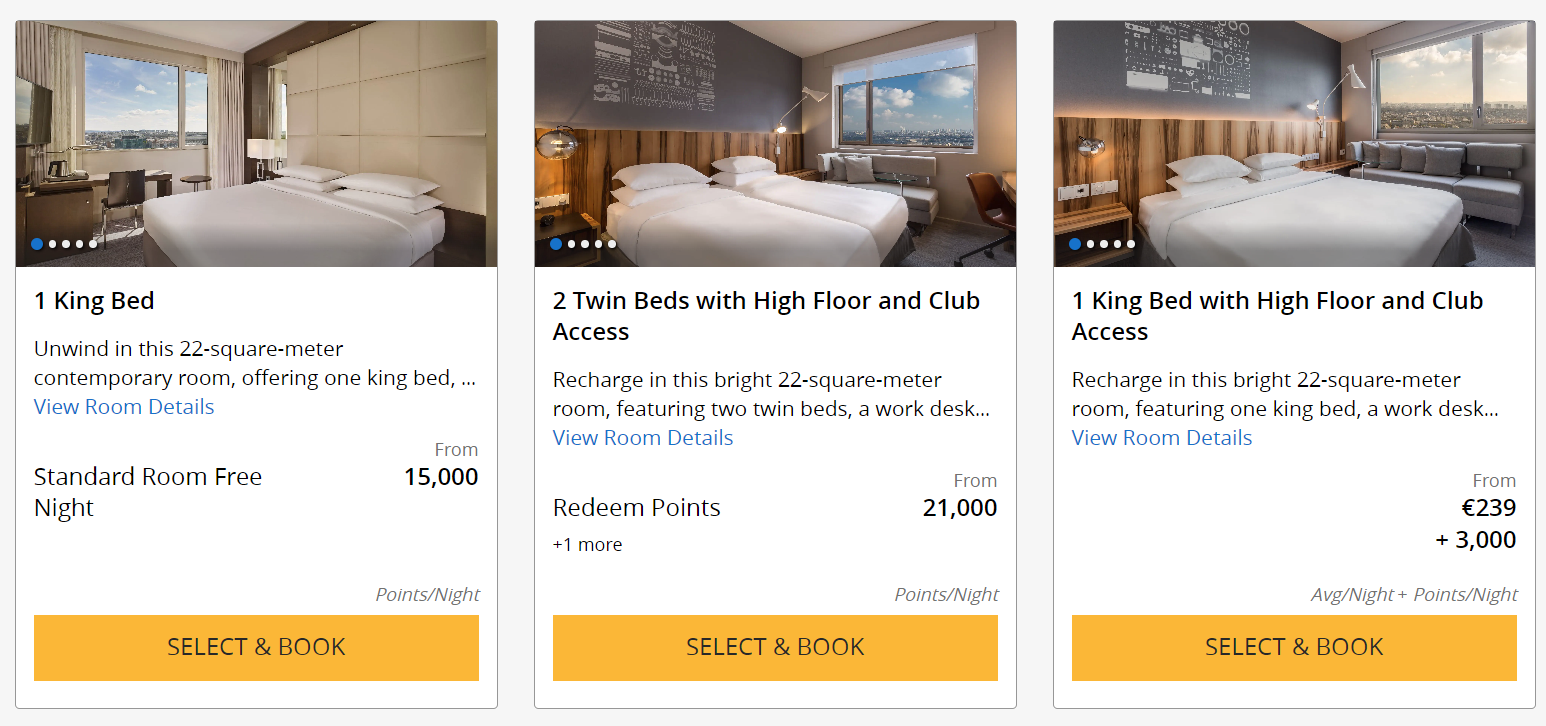This screenshot has width=1546, height=726.
Task: Click the 1 King Bed room photo
Action: coord(256,140)
